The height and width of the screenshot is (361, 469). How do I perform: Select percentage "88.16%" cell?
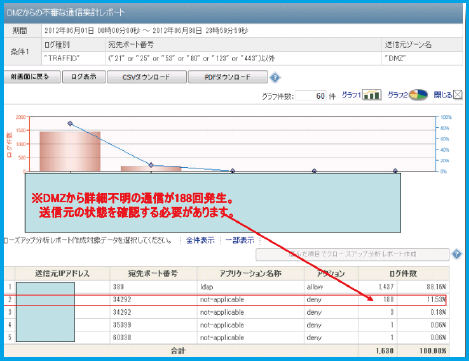(436, 287)
